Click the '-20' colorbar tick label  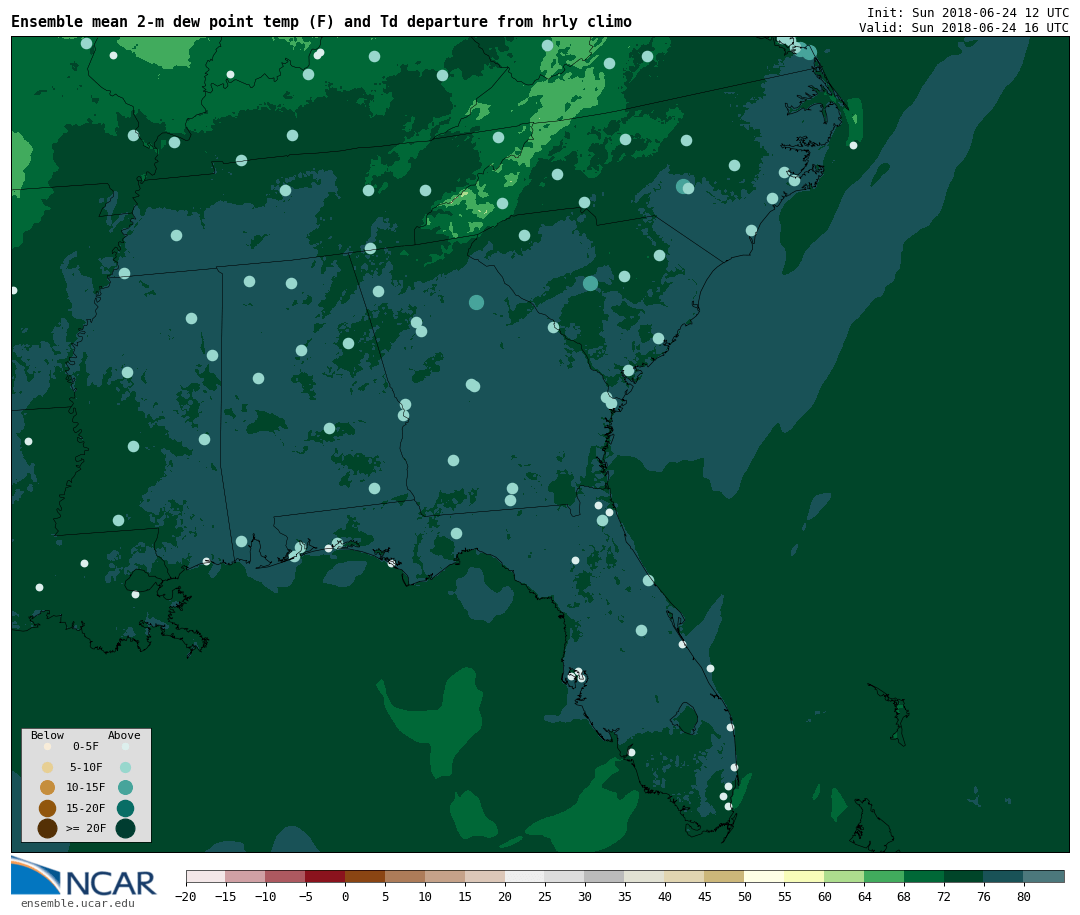click(x=185, y=897)
